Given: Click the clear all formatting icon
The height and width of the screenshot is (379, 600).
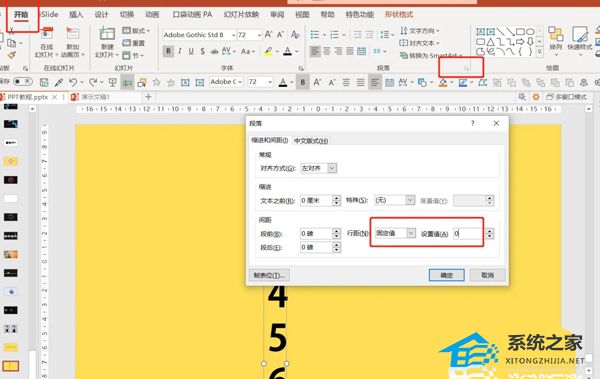Looking at the screenshot, I should [295, 34].
